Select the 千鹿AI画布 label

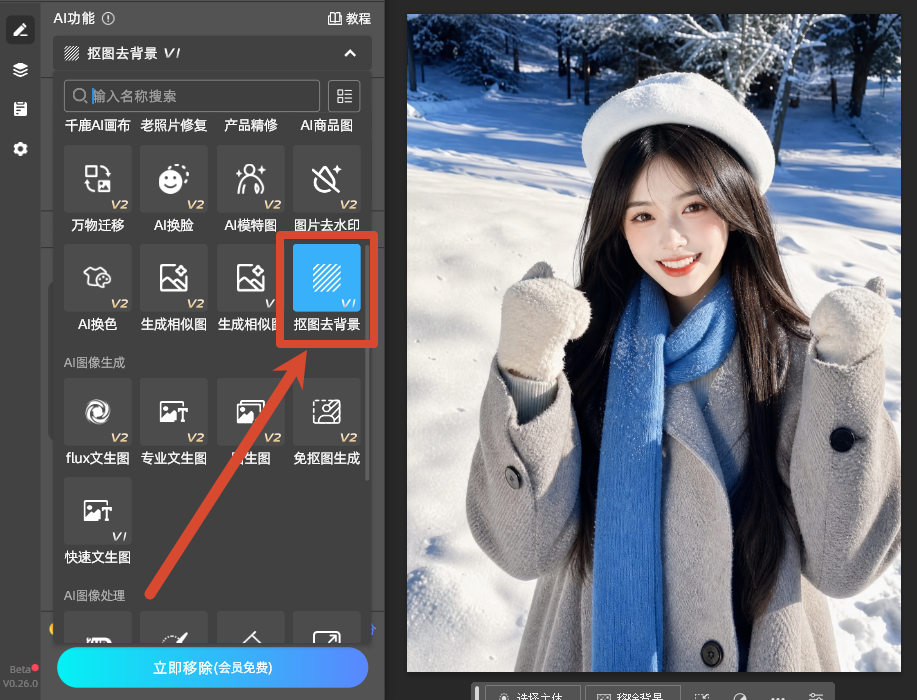pos(97,126)
